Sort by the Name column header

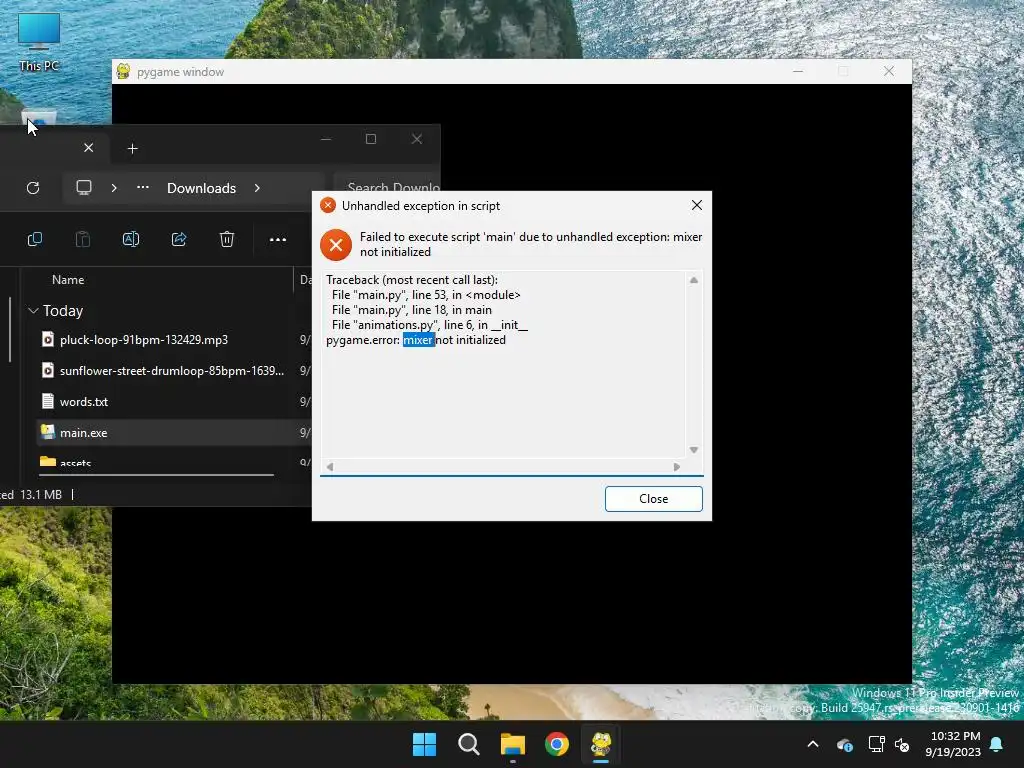pos(68,280)
